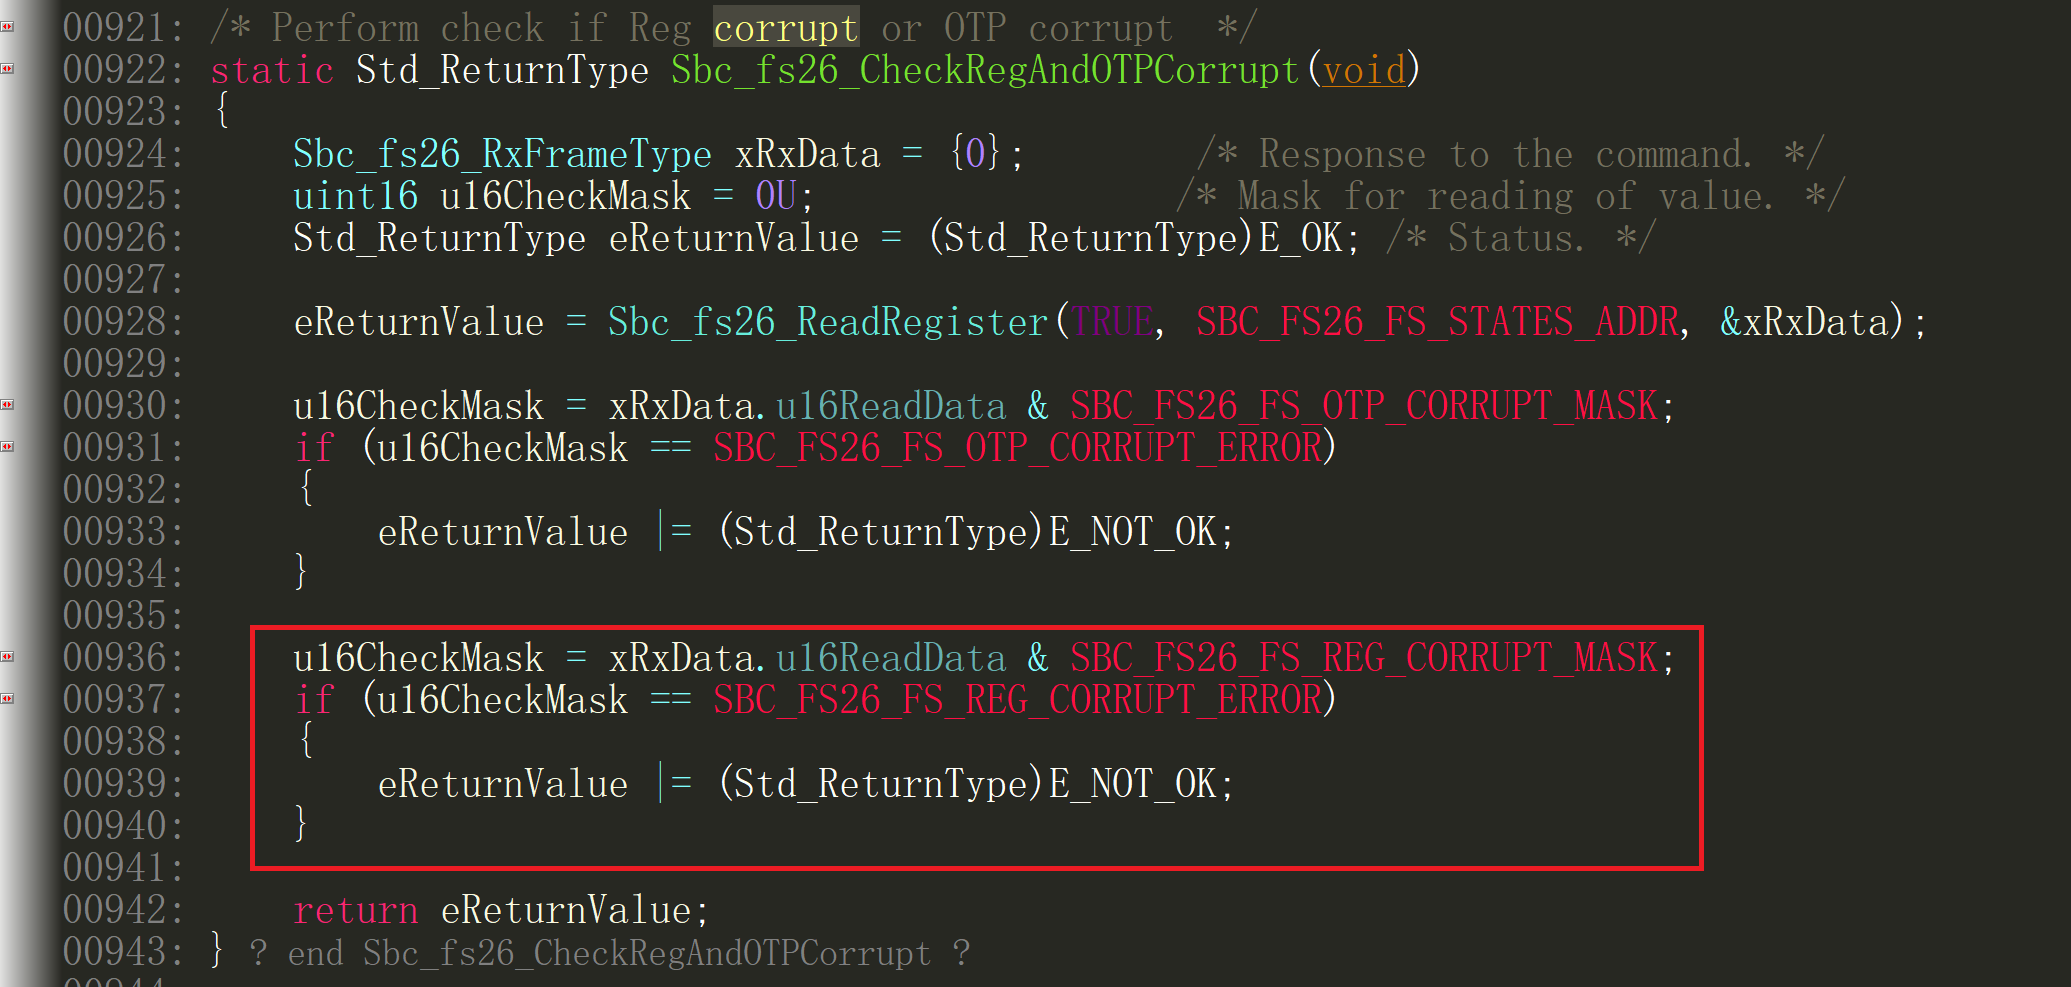Click the marker icon next to line 00931
Viewport: 2071px width, 987px height.
click(x=9, y=446)
